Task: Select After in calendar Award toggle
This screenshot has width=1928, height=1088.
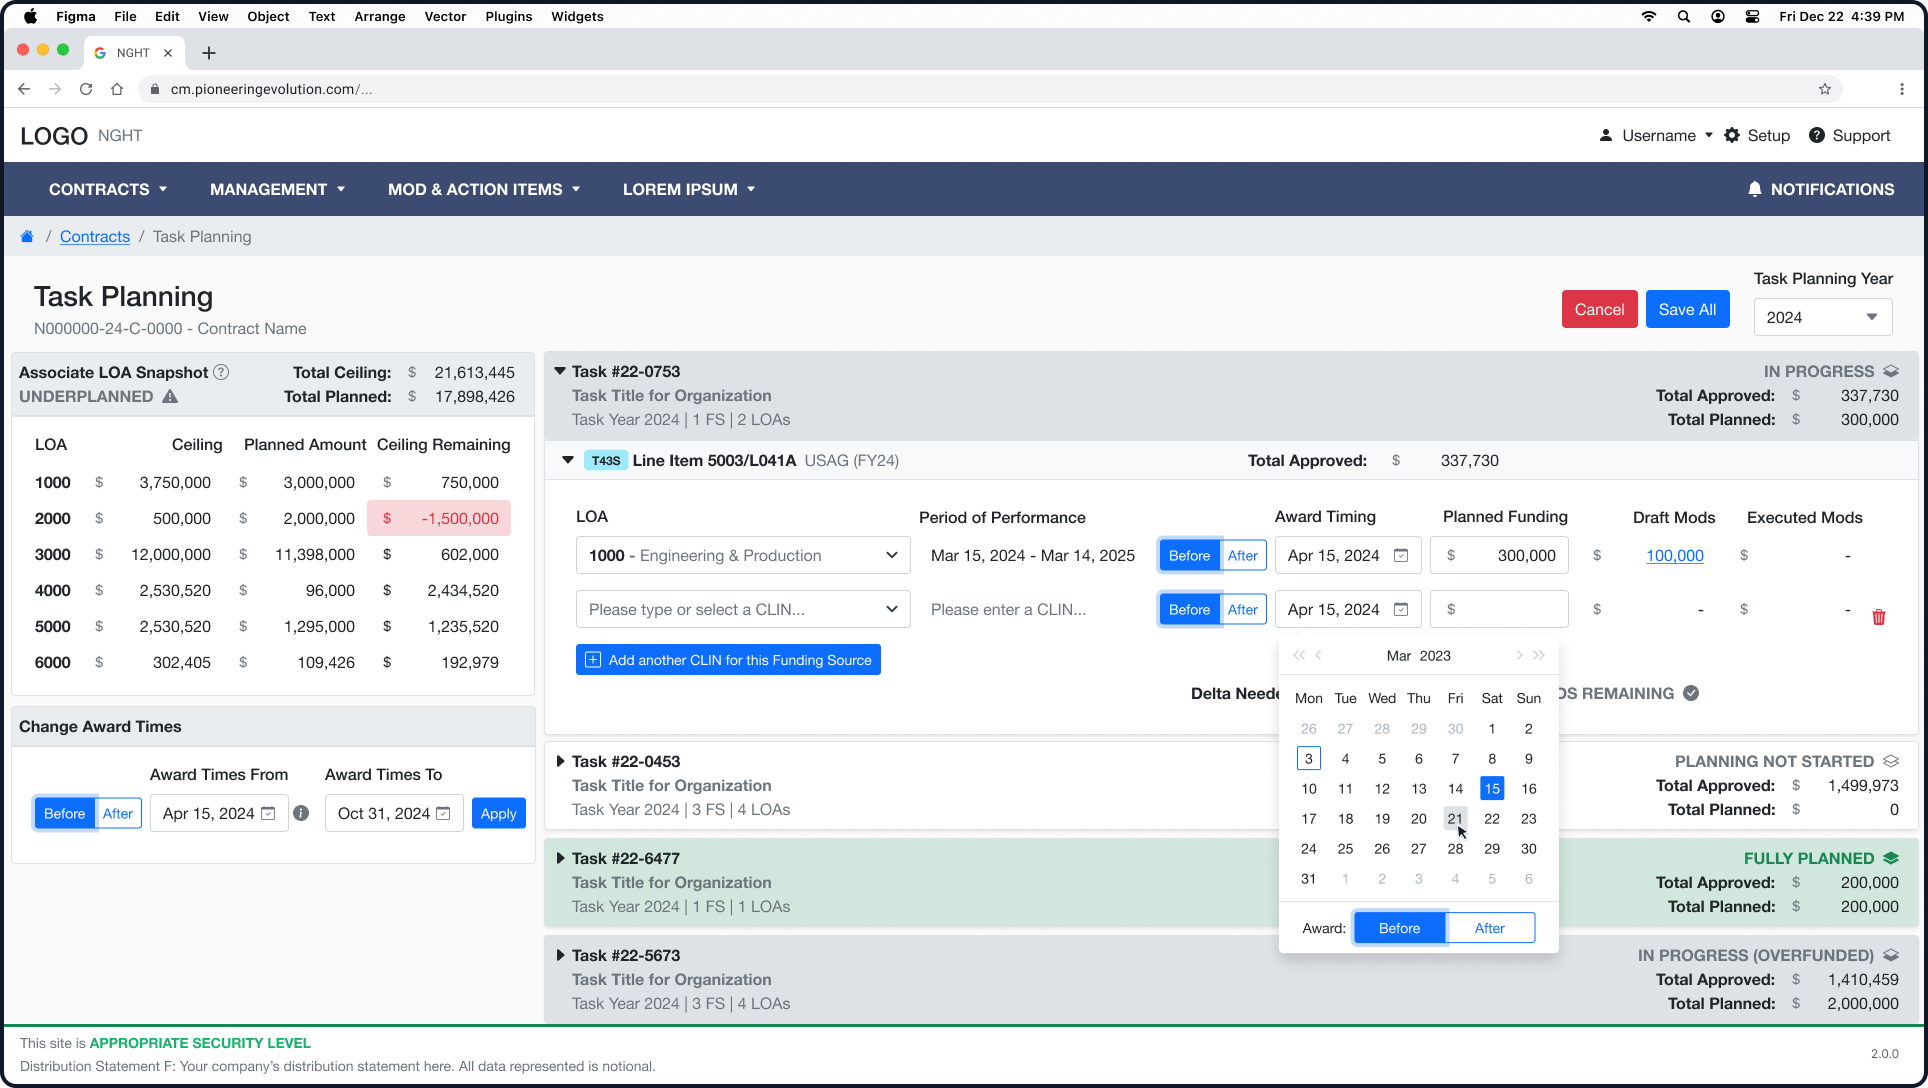Action: [x=1489, y=928]
